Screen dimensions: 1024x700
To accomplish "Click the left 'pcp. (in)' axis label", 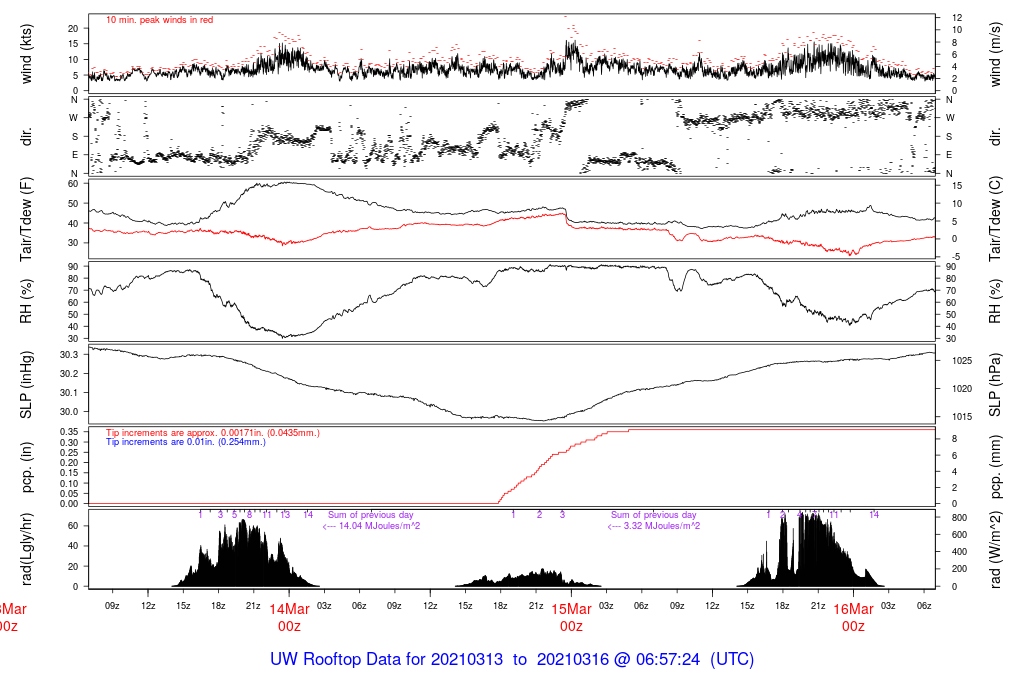I will (26, 468).
